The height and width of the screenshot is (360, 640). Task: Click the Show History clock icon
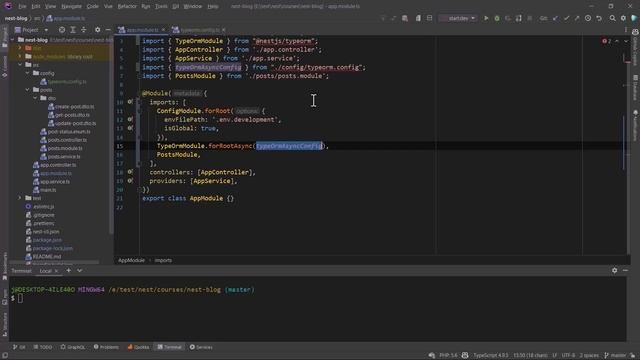coord(588,18)
